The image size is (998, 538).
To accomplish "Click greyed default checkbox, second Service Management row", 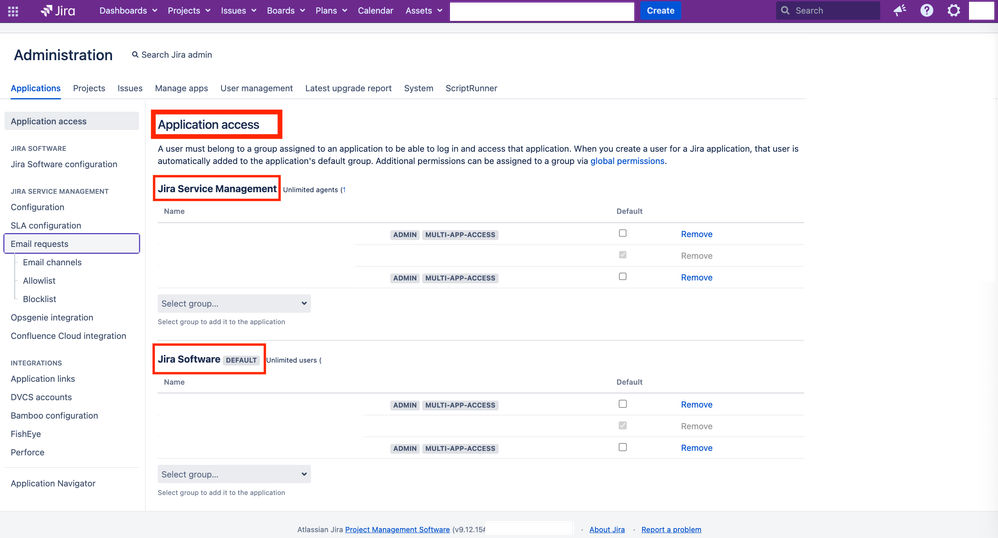I will (622, 255).
